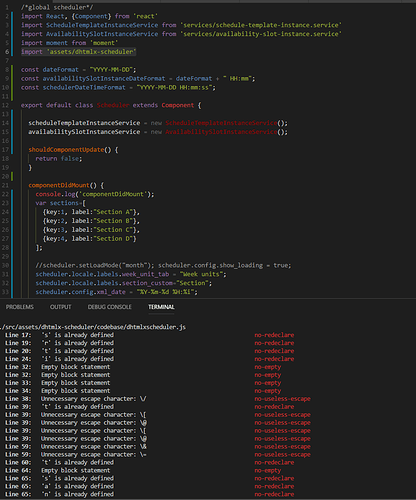Click the import moment from 'moment' line
Viewport: 416px width, 500px height.
tap(69, 43)
